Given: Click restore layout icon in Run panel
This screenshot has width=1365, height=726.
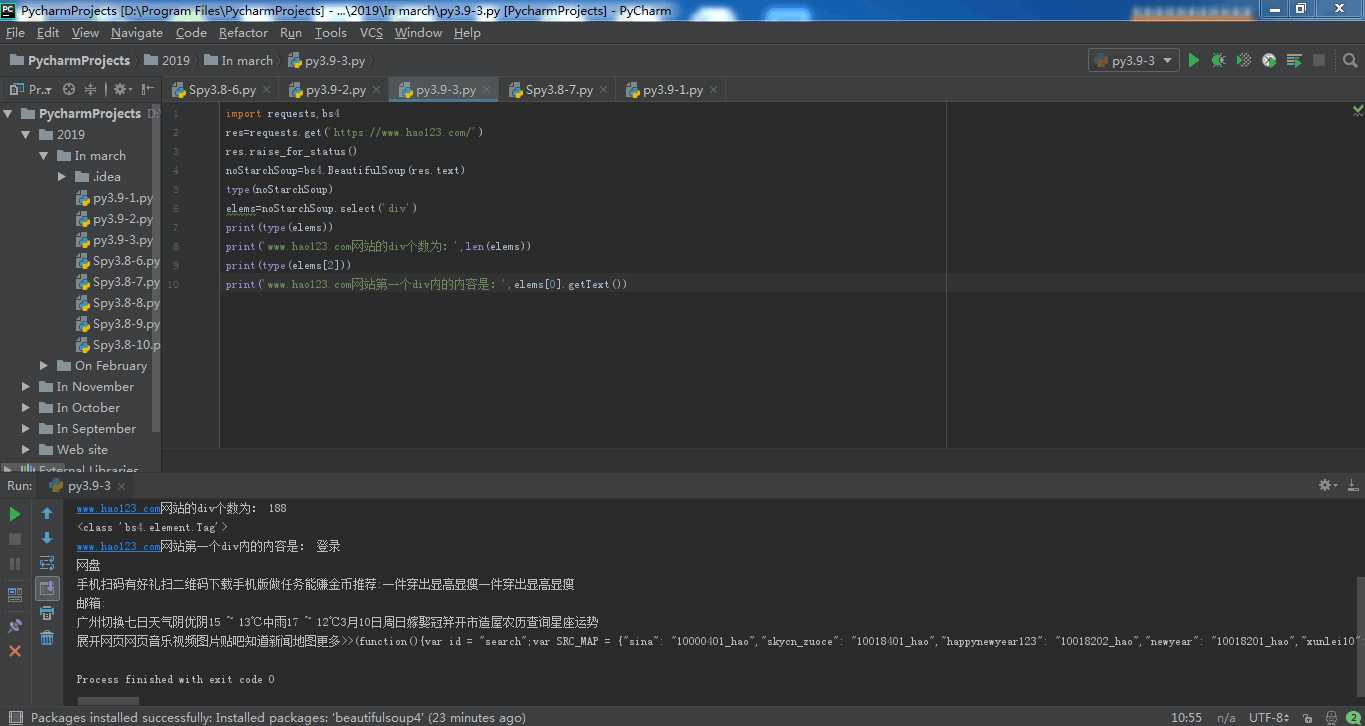Looking at the screenshot, I should click(15, 594).
